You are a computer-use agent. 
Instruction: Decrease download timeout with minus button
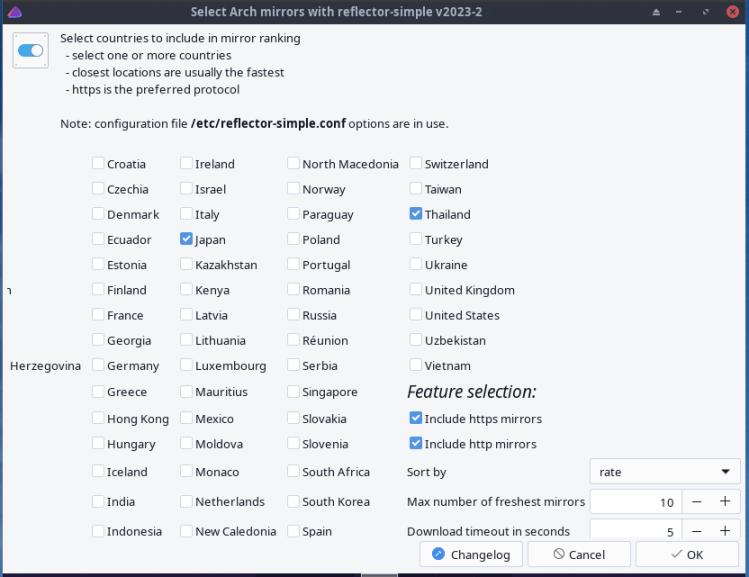pos(697,531)
